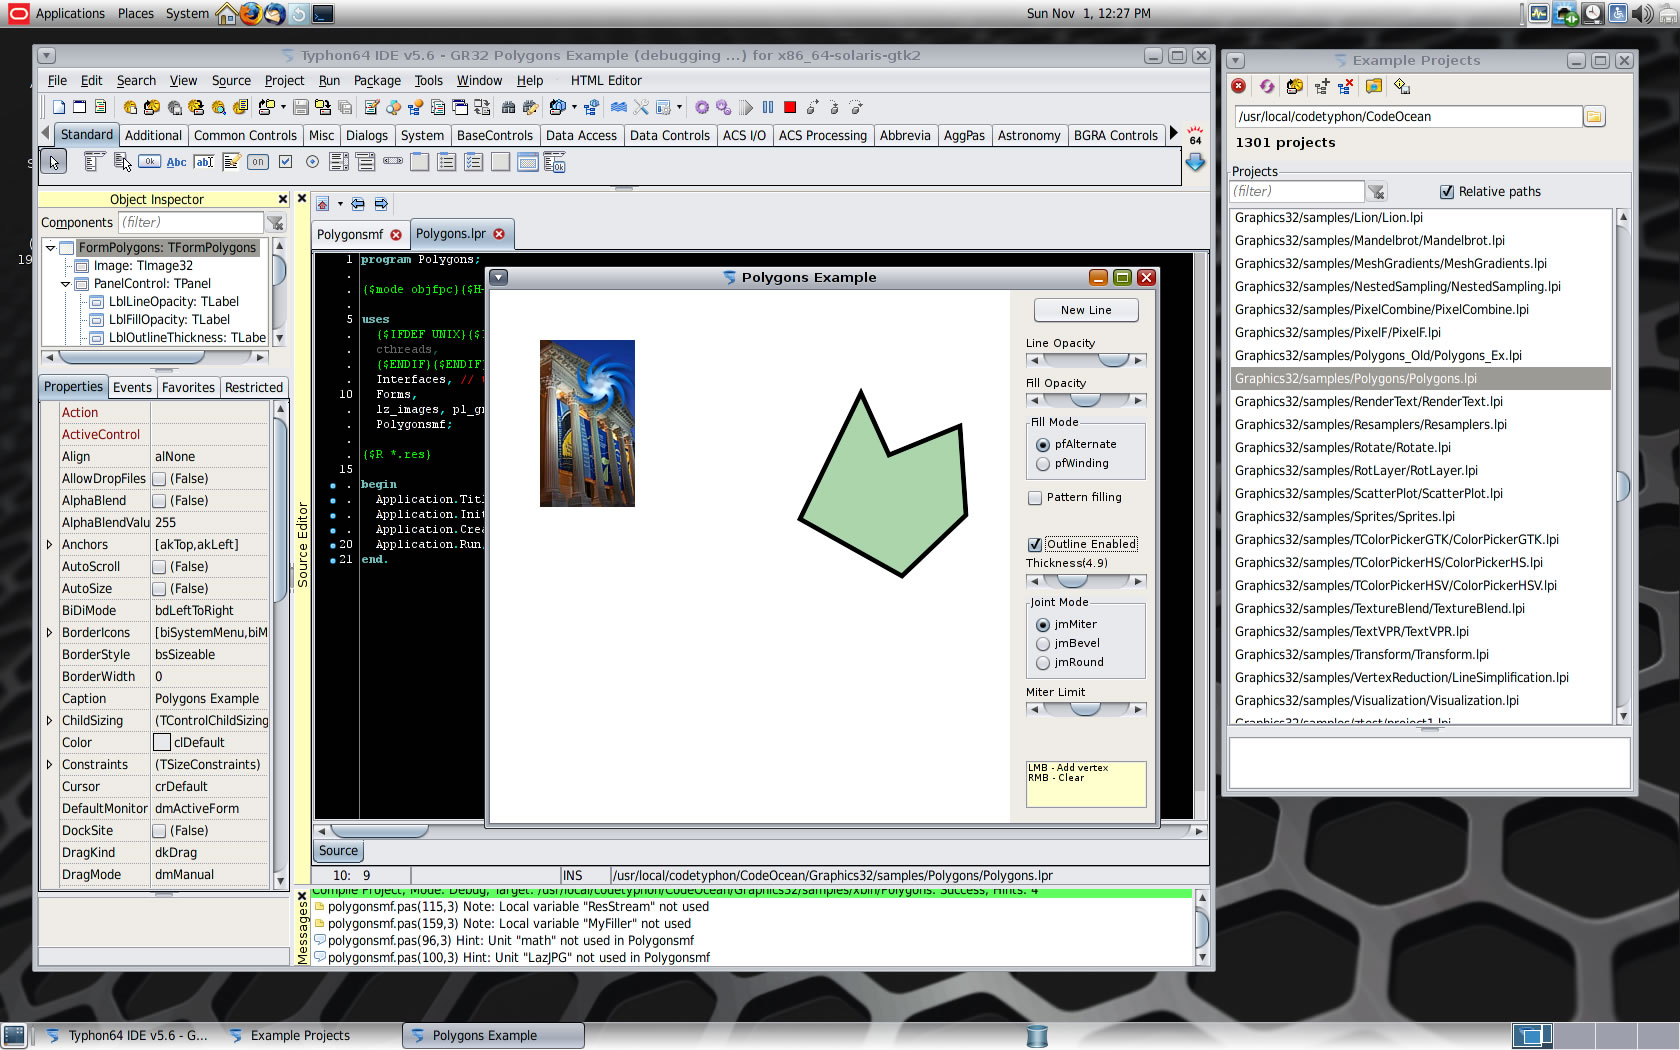Click the red close icon in Example Projects toolbar

point(1238,87)
